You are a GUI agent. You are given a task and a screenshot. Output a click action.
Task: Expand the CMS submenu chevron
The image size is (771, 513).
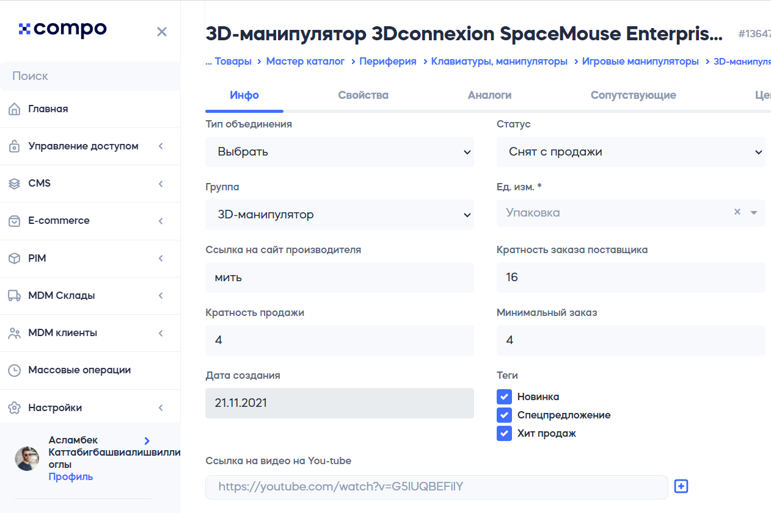161,183
